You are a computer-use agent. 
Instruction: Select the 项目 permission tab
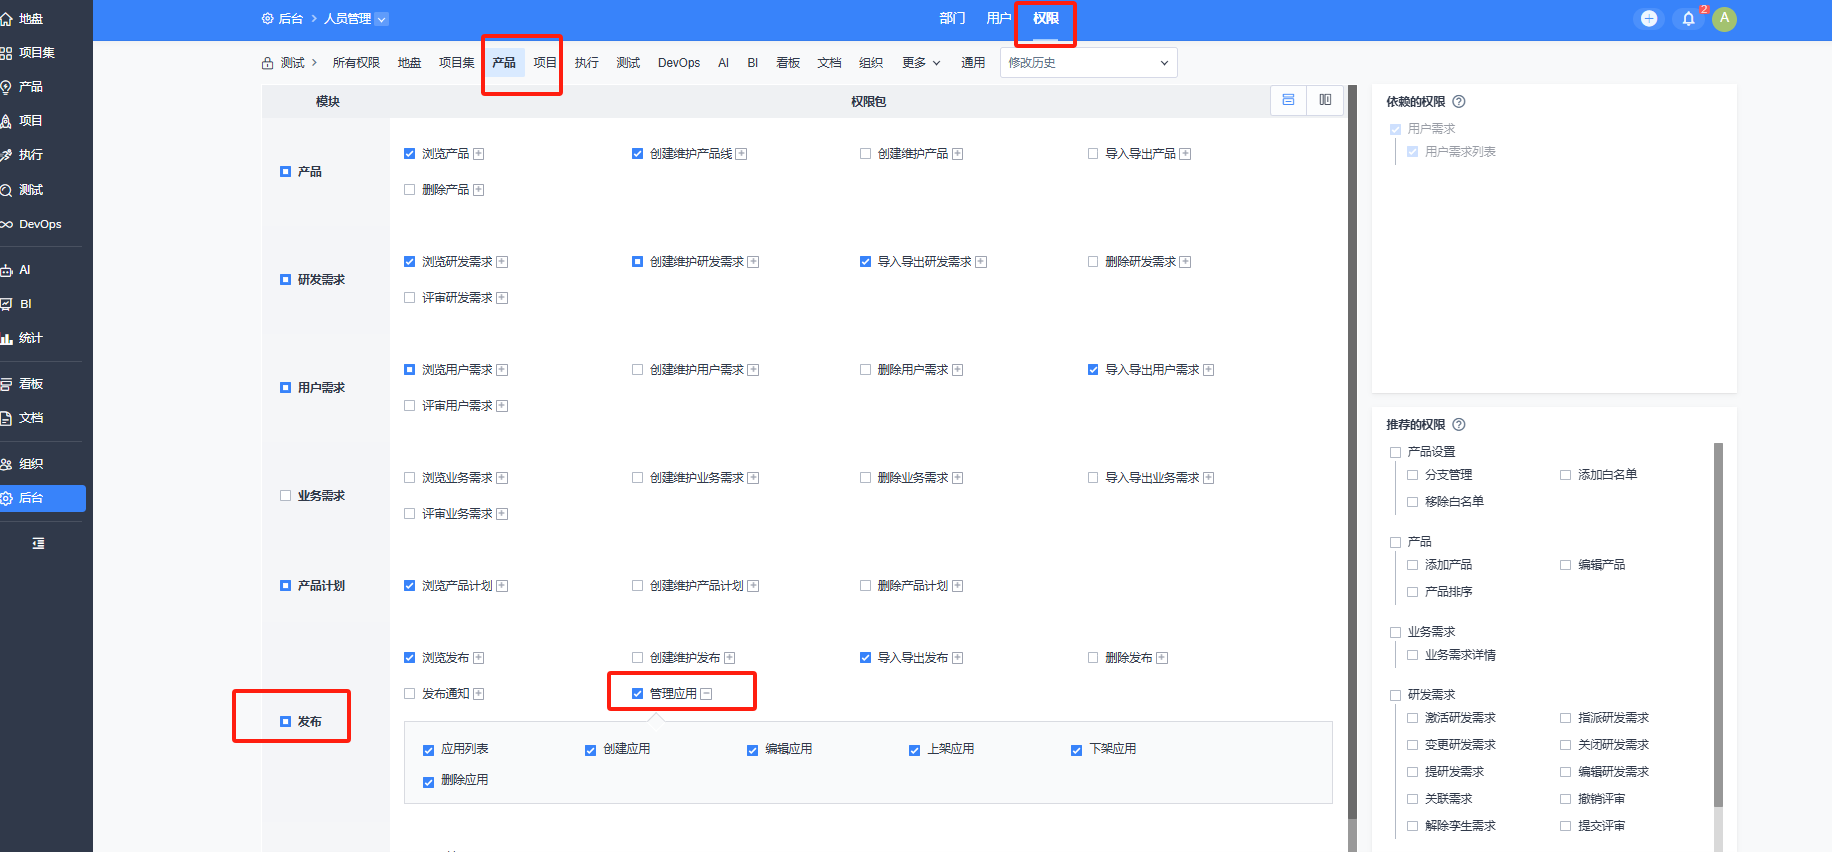545,62
